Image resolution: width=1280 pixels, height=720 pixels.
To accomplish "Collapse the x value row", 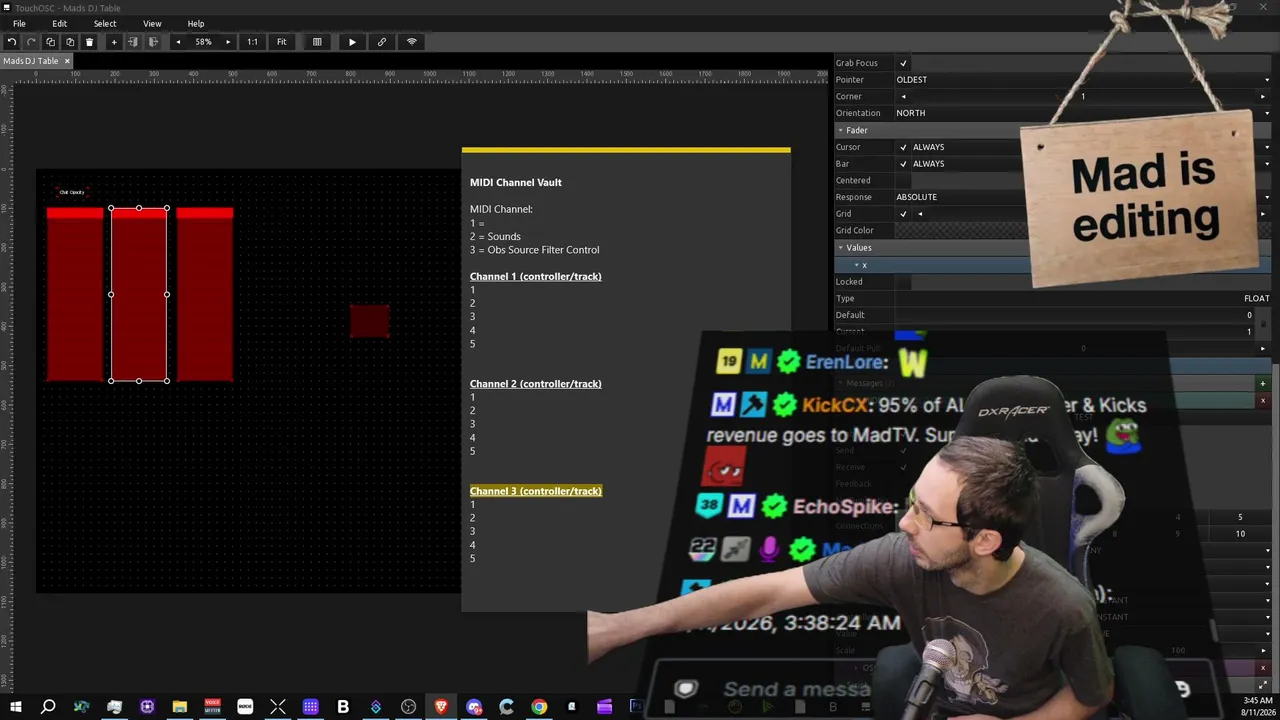I will click(x=856, y=265).
